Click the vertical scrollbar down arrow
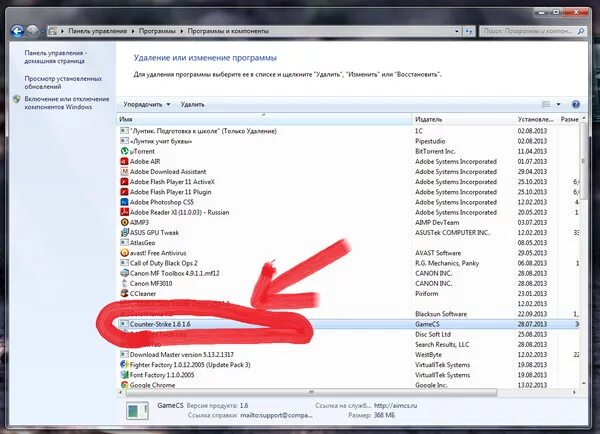Screen dimensions: 600x434 point(584,383)
